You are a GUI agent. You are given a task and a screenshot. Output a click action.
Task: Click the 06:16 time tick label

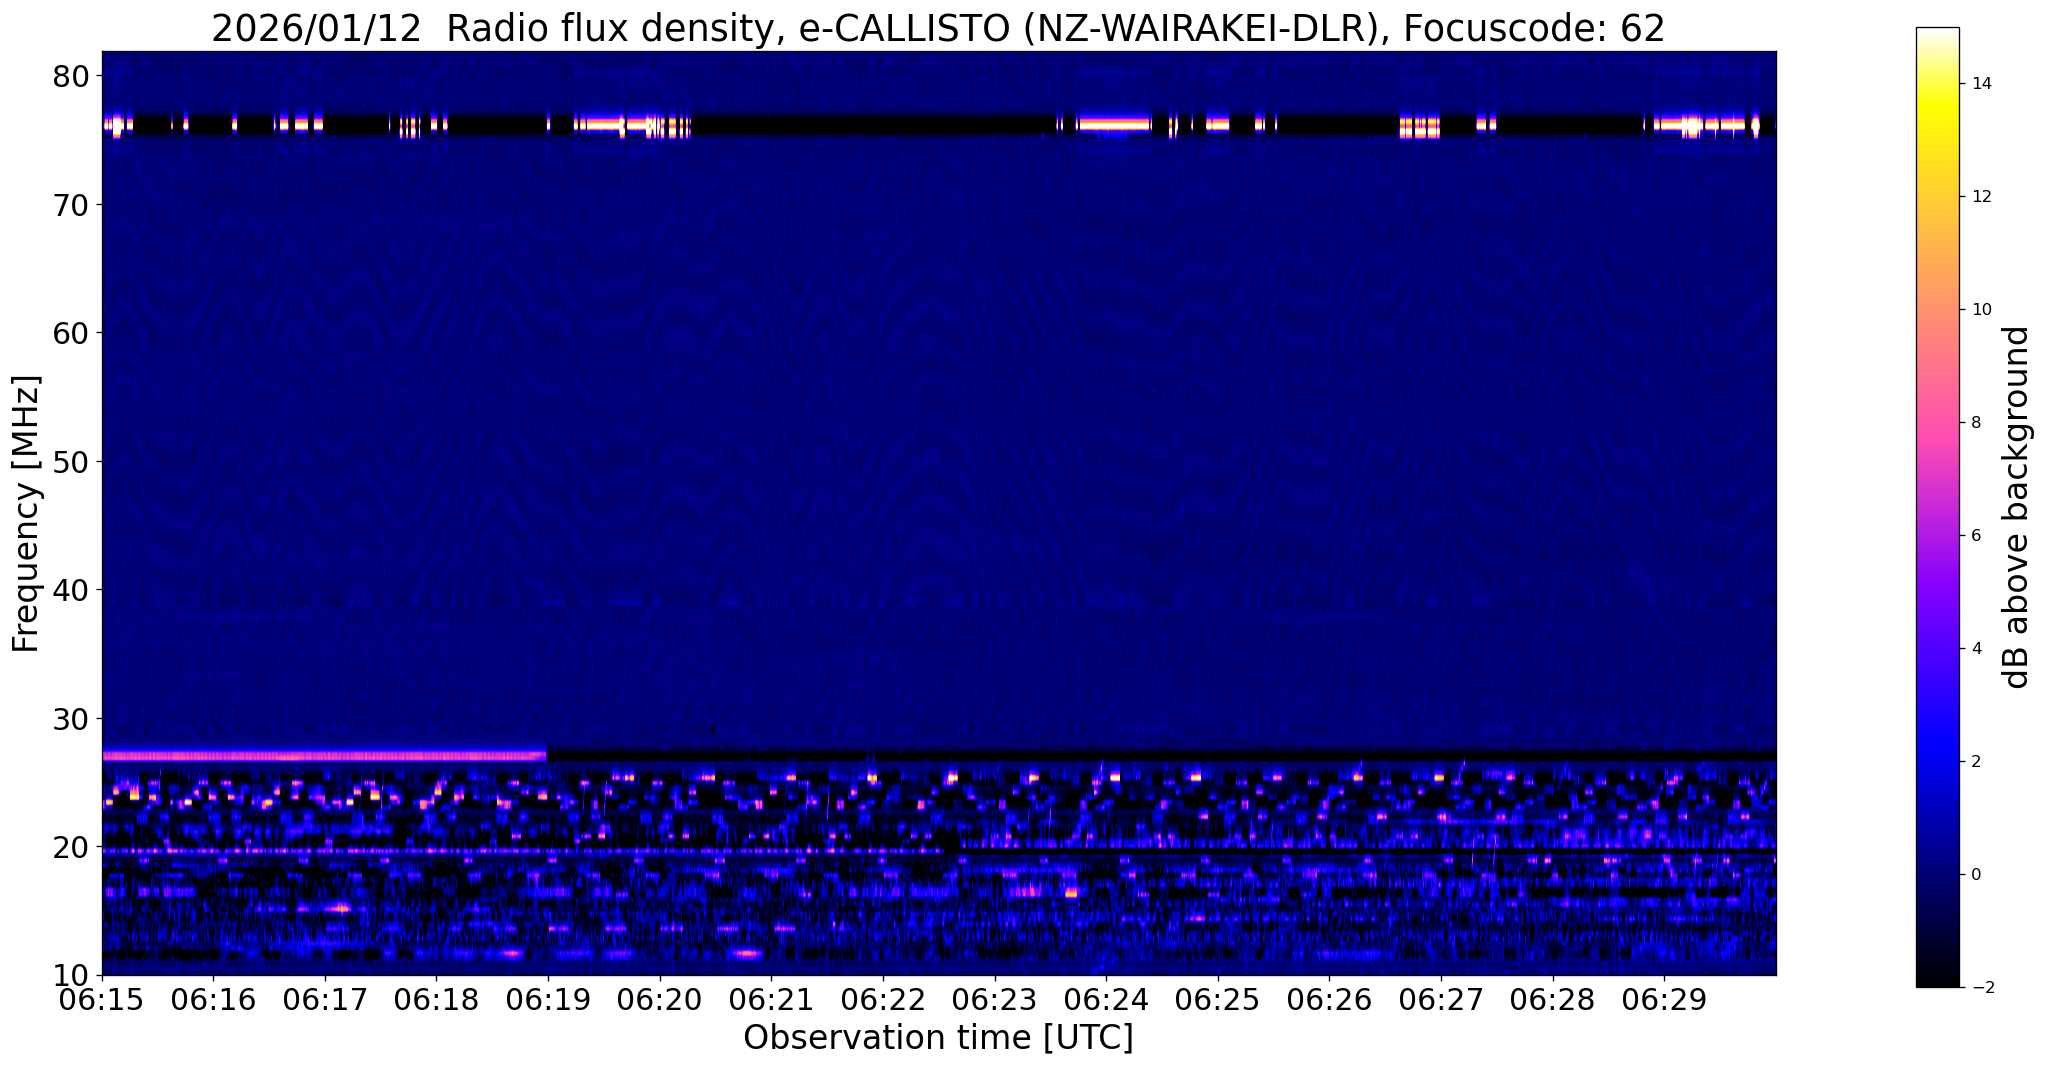coord(213,999)
